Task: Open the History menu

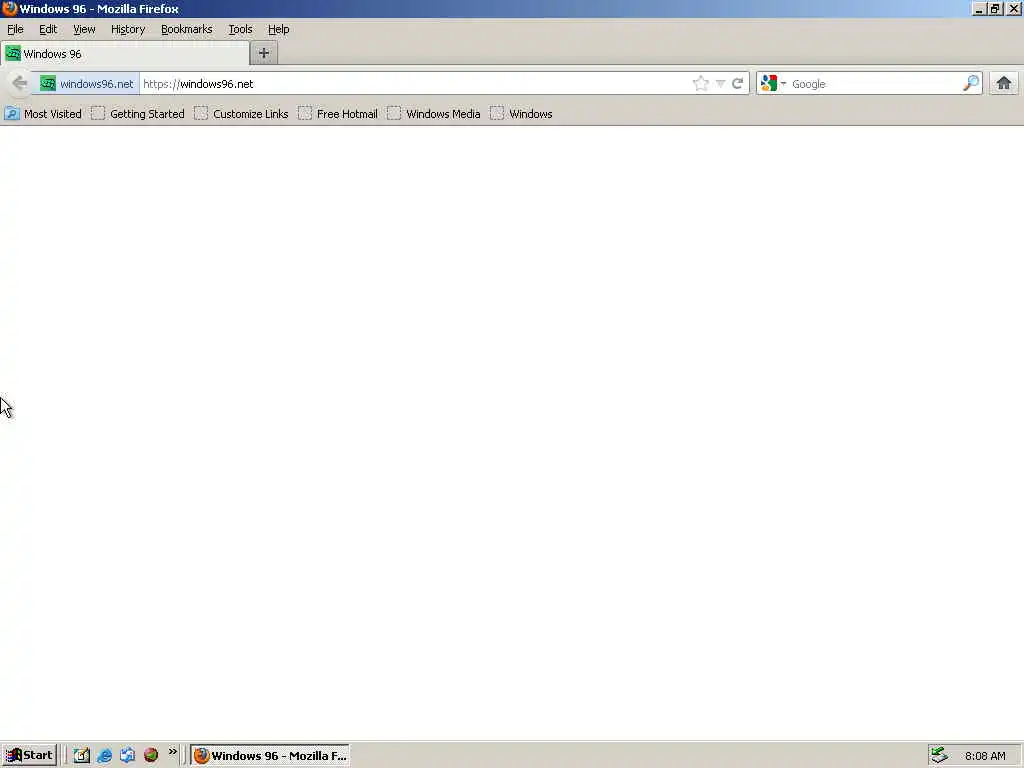Action: pos(128,29)
